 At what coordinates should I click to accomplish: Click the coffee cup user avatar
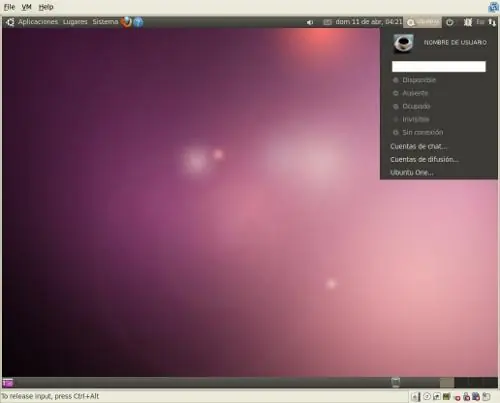tap(403, 43)
